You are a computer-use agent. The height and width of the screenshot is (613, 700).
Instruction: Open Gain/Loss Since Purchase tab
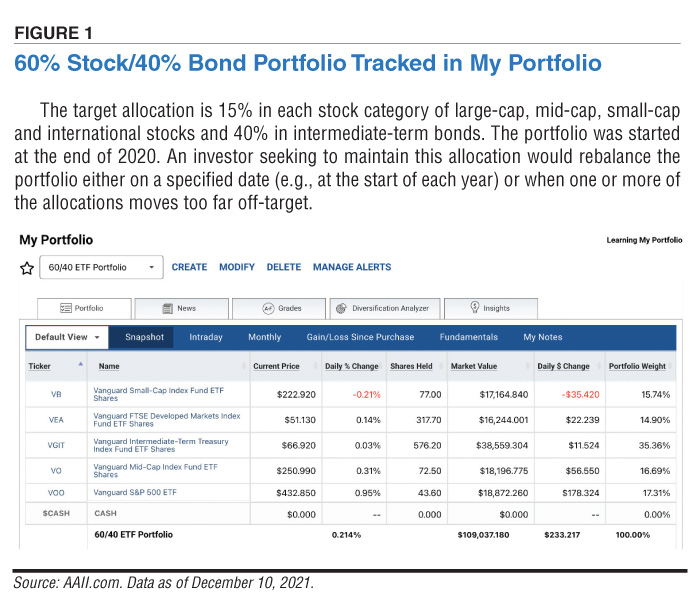pos(360,337)
